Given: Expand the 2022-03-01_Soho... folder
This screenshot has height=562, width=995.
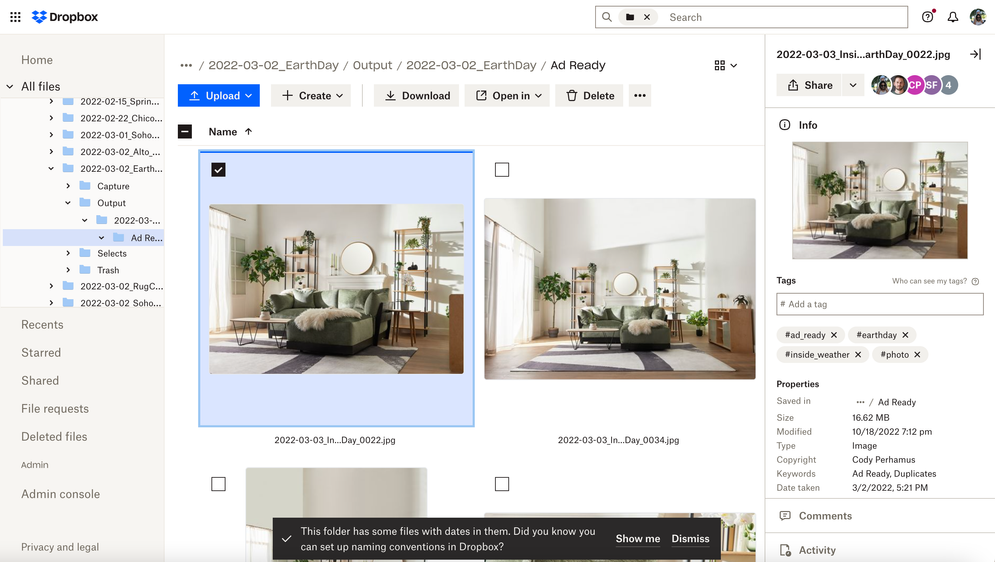Looking at the screenshot, I should click(x=51, y=135).
